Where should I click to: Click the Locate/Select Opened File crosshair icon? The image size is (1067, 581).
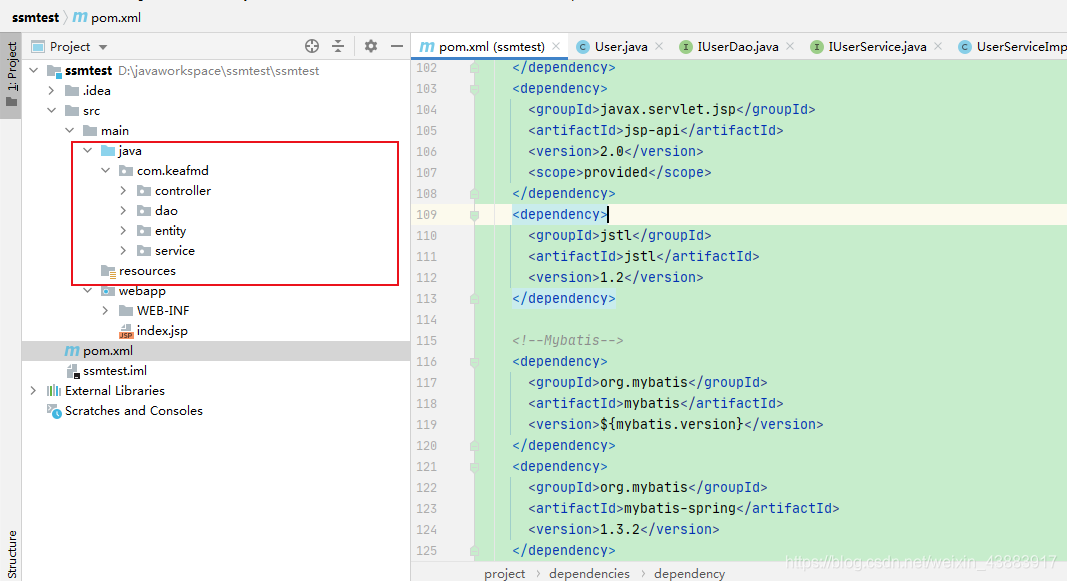pyautogui.click(x=312, y=46)
